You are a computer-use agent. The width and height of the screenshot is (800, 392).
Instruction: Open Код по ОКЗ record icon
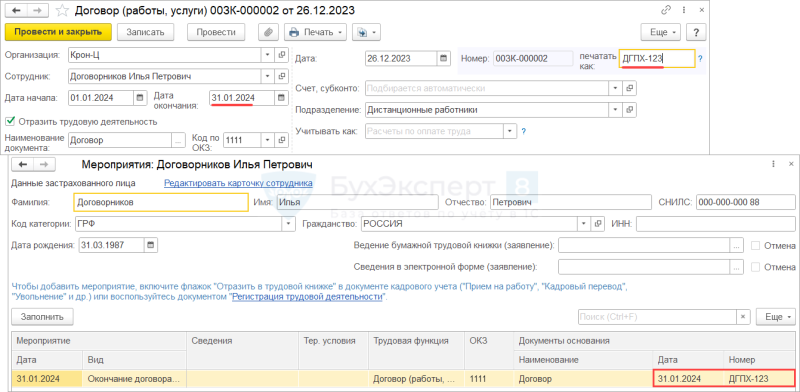[282, 139]
